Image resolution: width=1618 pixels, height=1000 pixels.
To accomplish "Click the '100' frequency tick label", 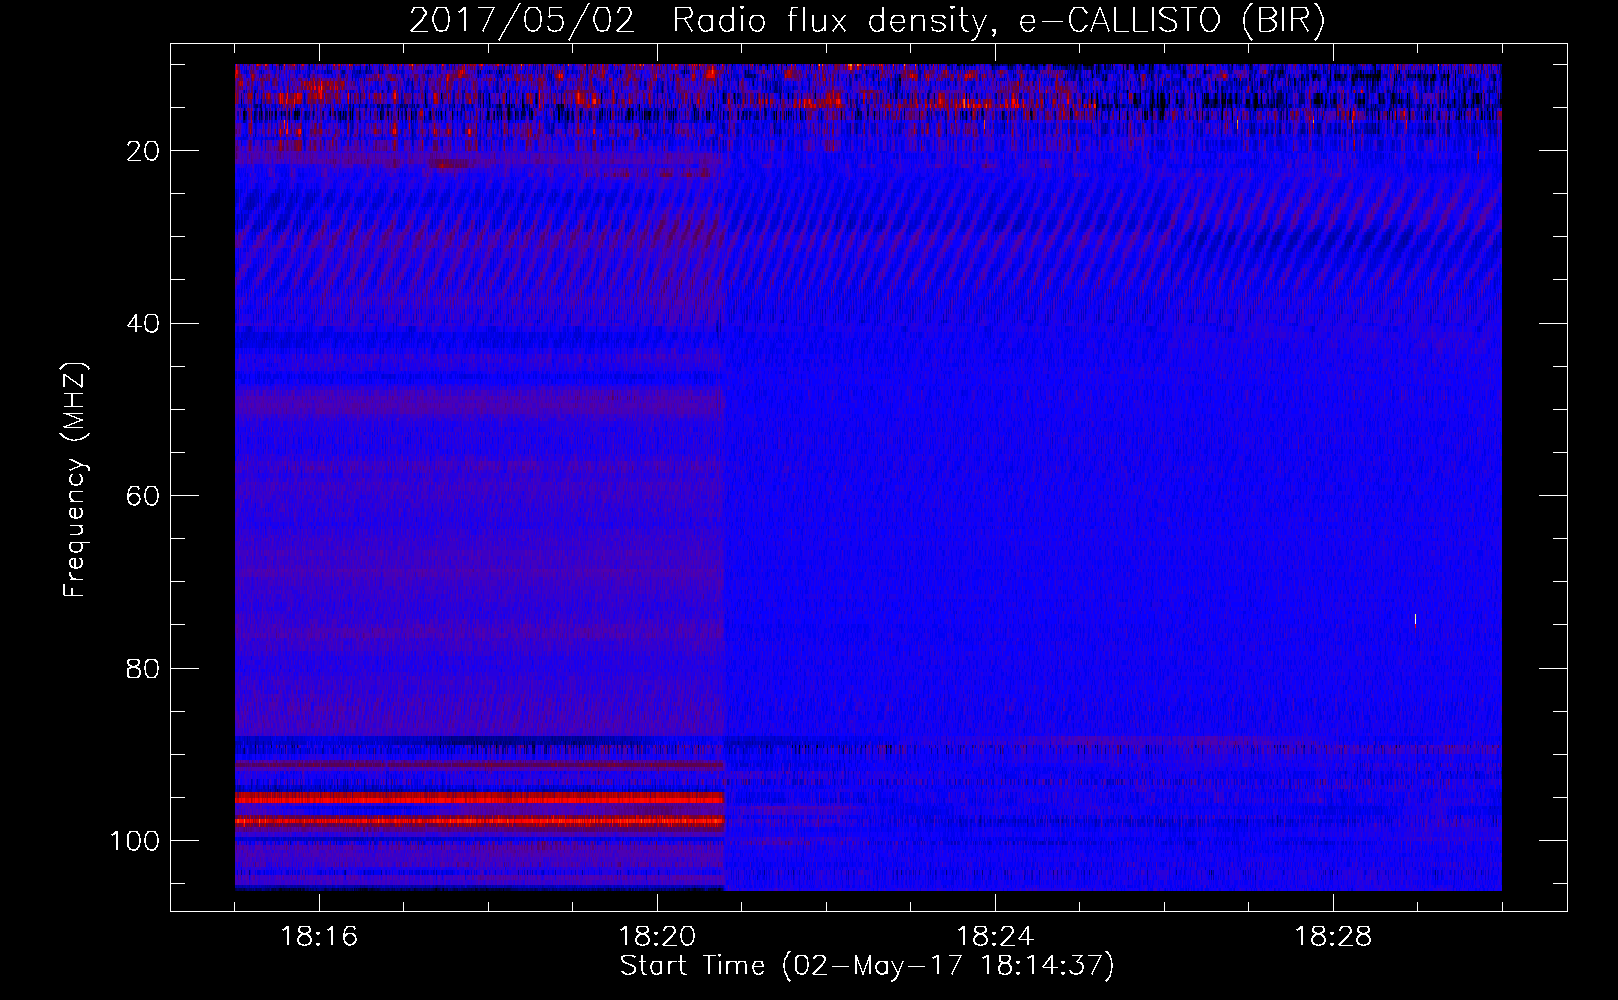I will click(135, 841).
